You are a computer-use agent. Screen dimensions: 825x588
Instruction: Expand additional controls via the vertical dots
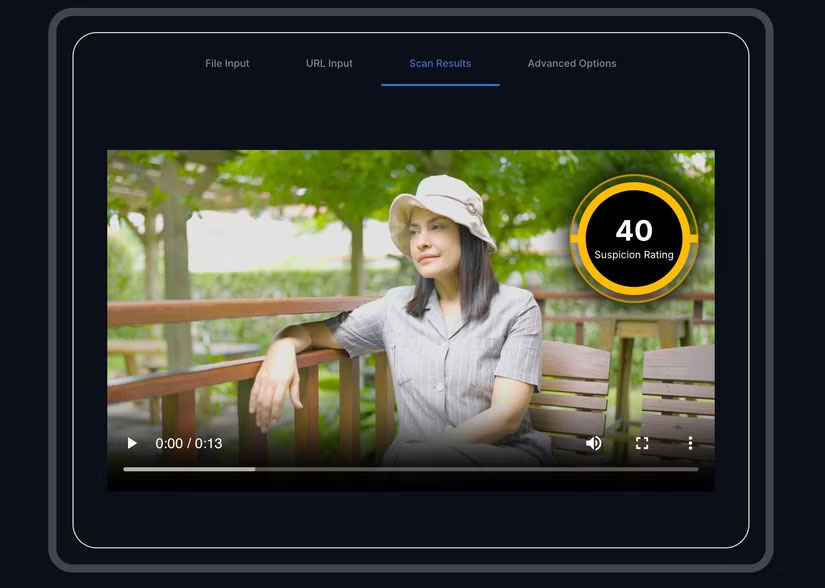click(x=690, y=442)
